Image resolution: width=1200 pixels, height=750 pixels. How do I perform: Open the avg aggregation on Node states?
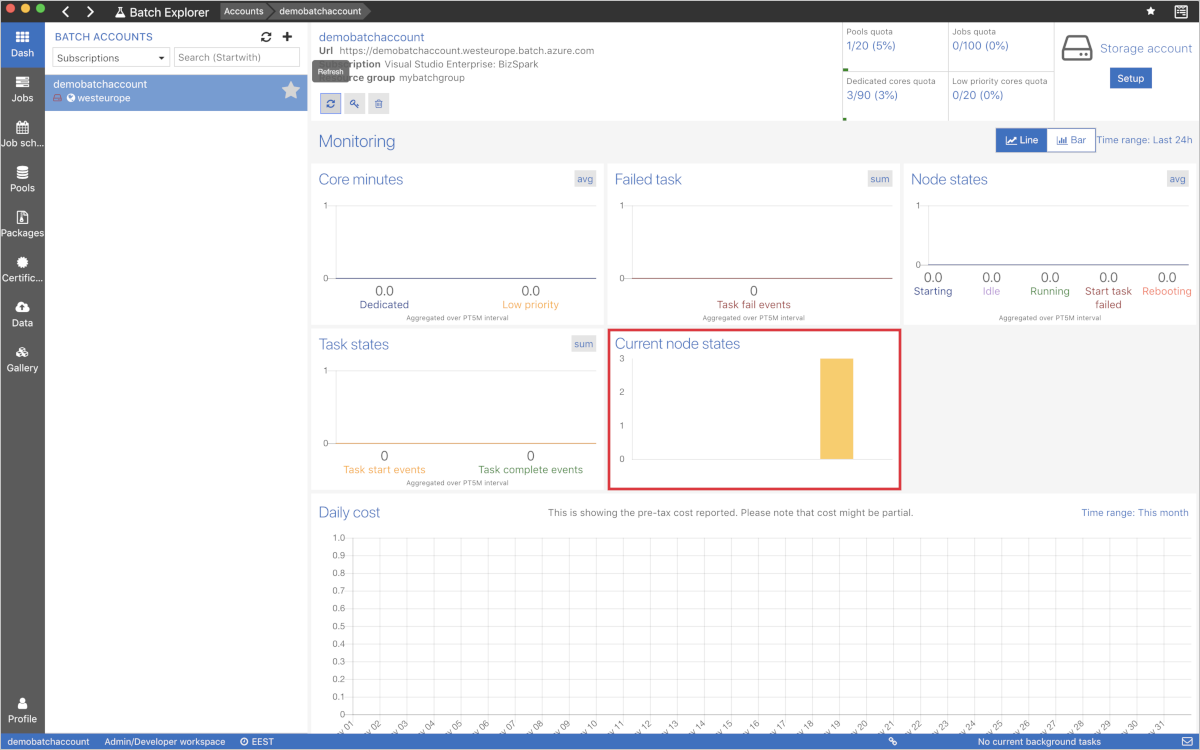tap(1178, 179)
